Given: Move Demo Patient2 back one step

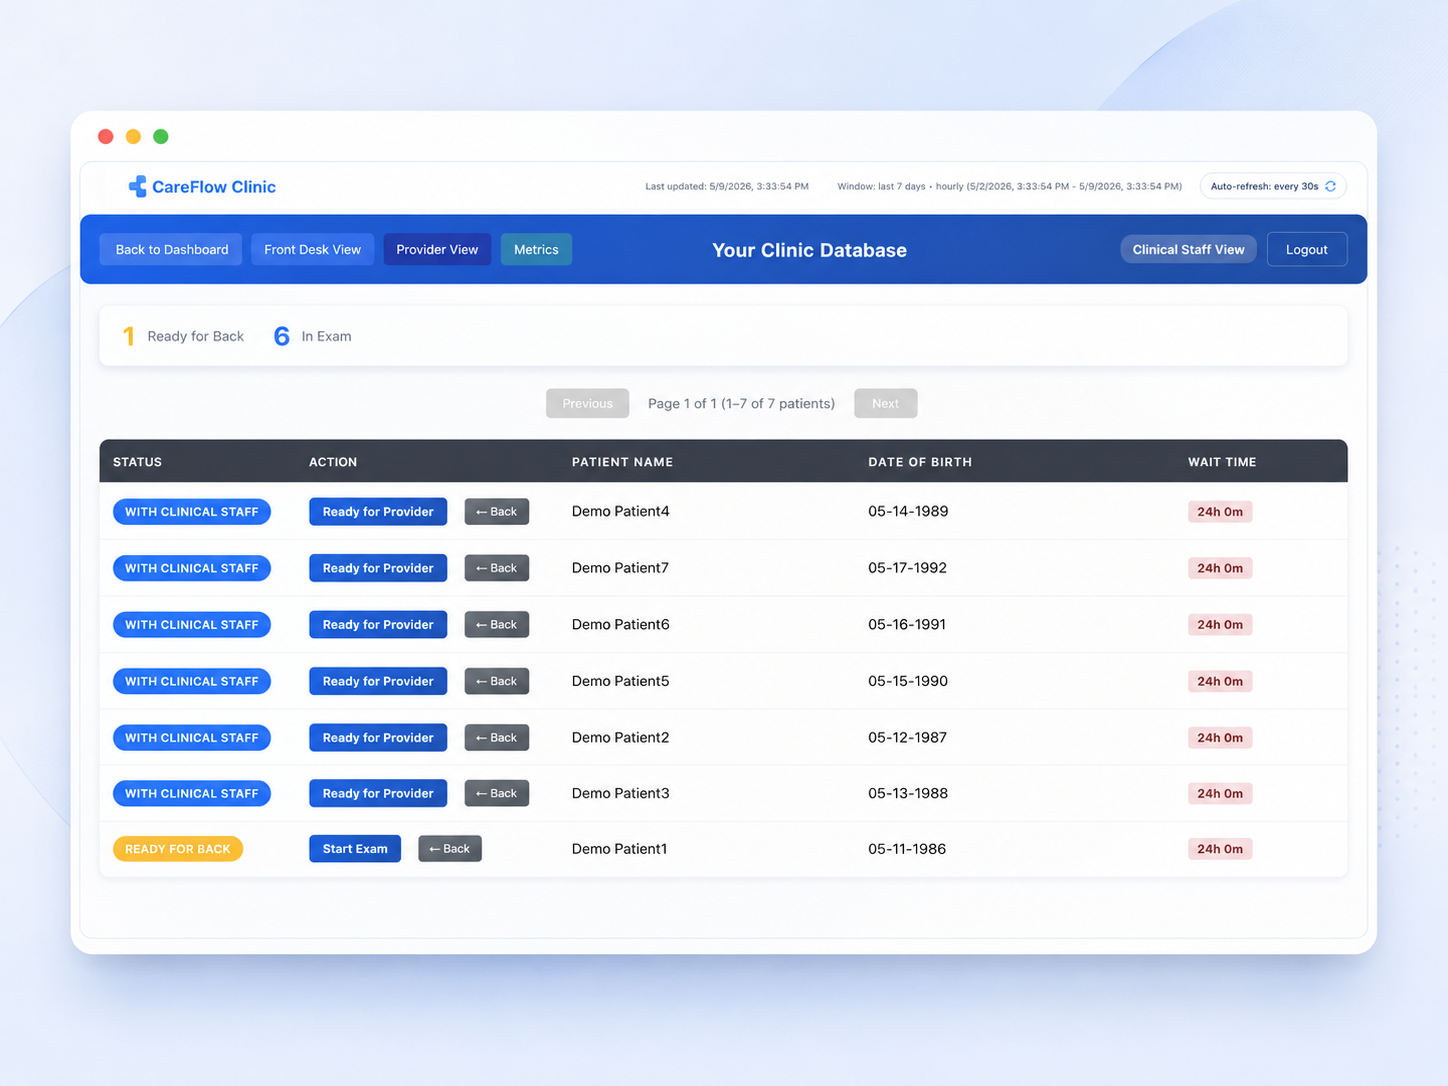Looking at the screenshot, I should [497, 737].
